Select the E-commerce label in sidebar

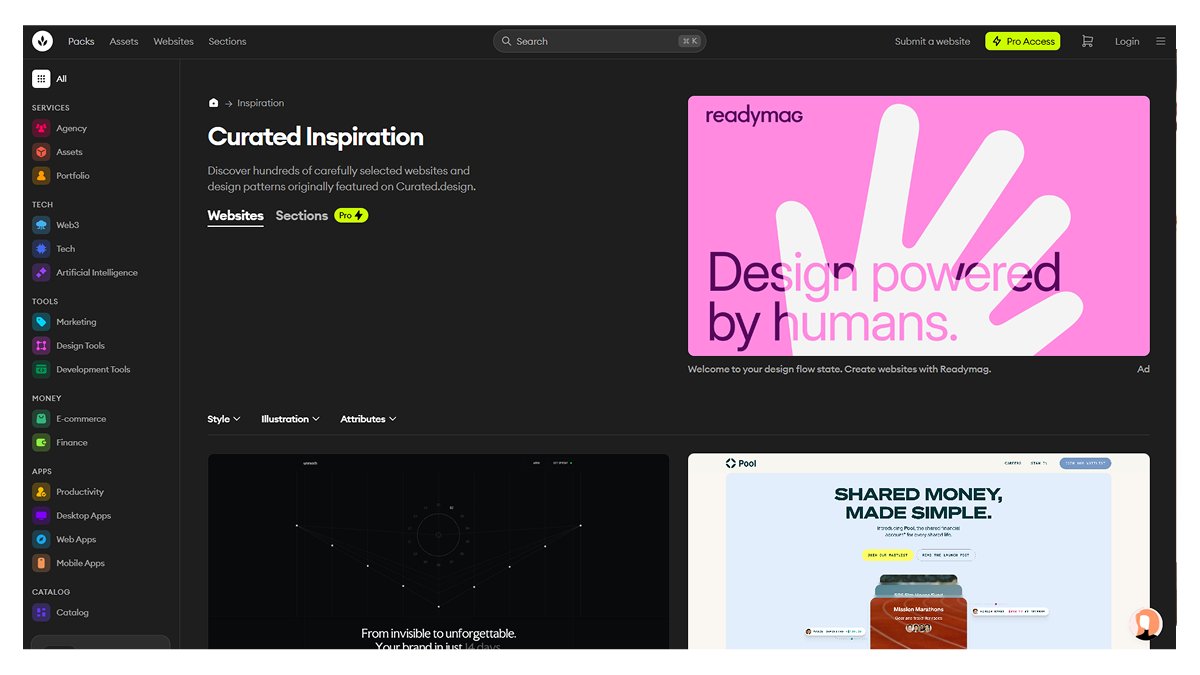click(81, 419)
